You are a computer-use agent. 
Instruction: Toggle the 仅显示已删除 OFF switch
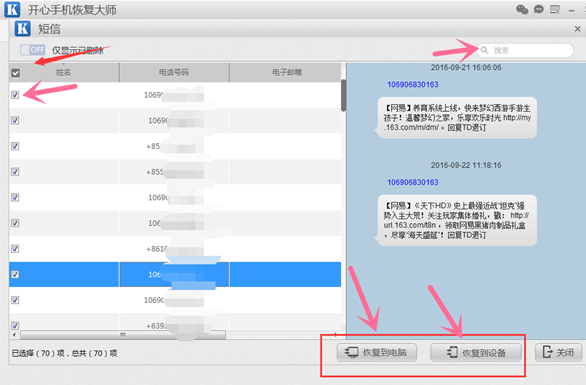(x=33, y=50)
